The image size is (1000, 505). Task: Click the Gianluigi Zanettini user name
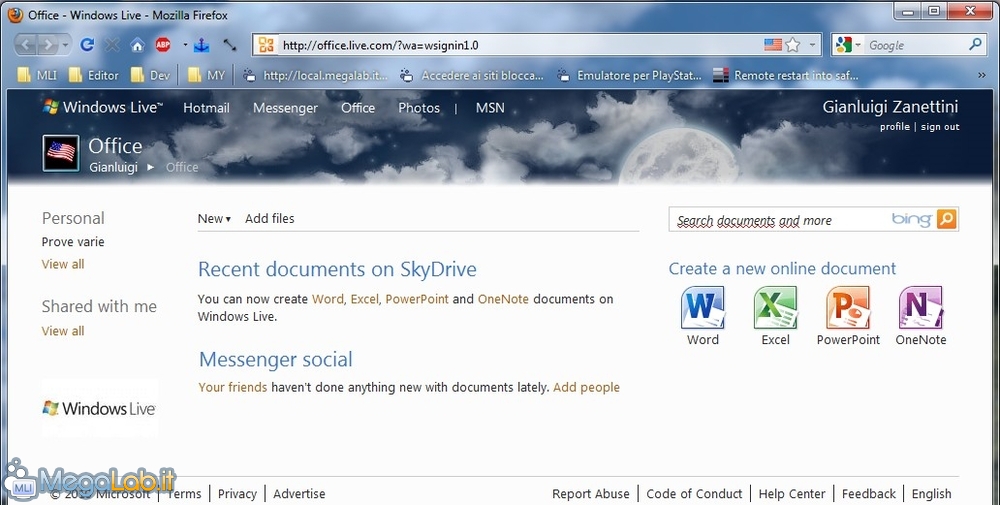(x=890, y=106)
